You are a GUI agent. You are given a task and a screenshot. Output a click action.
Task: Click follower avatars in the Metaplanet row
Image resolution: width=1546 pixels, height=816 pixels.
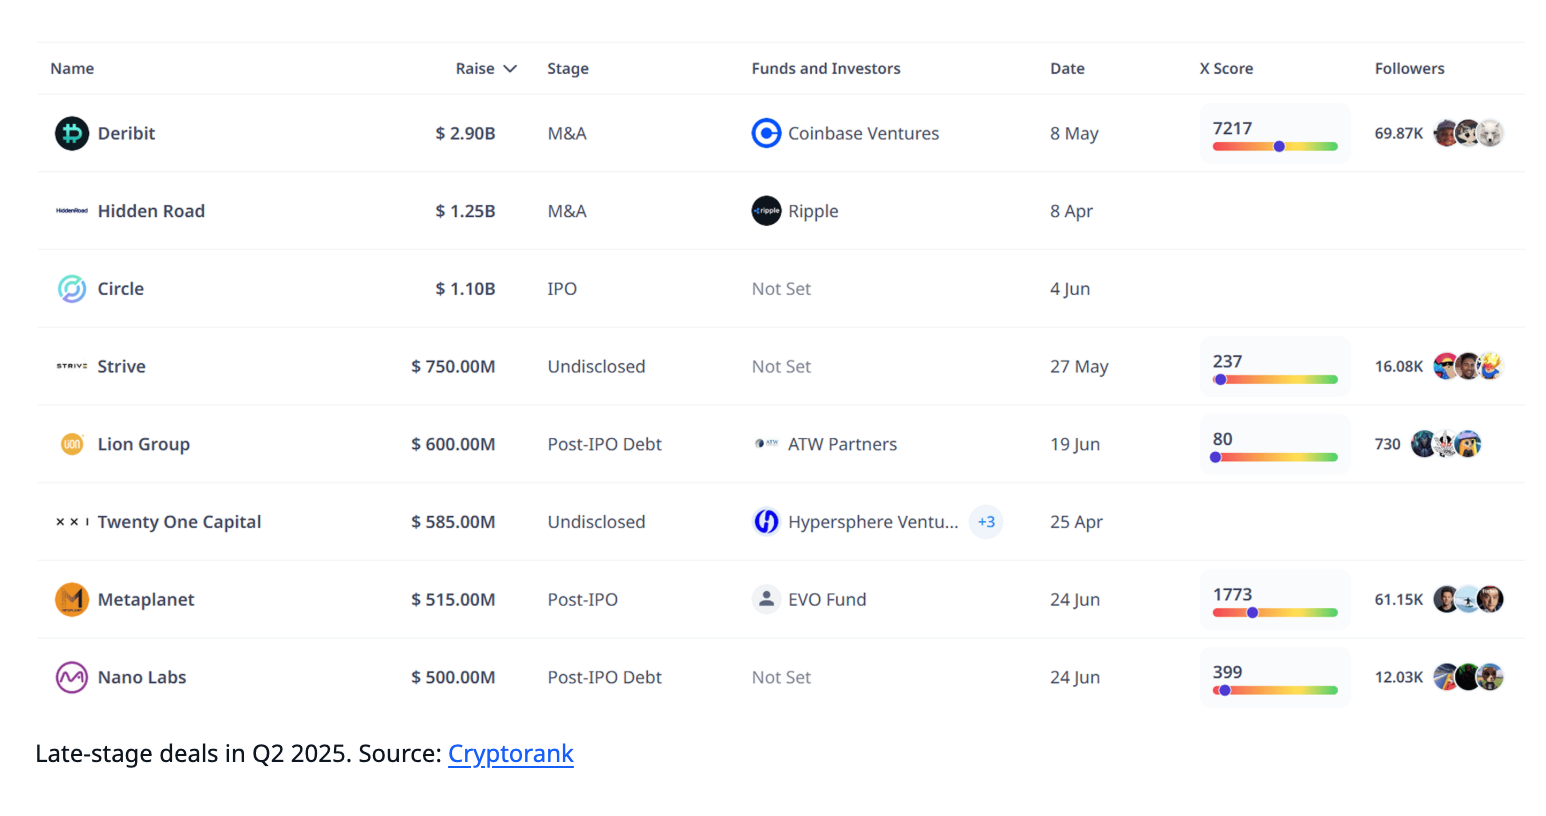click(1468, 599)
